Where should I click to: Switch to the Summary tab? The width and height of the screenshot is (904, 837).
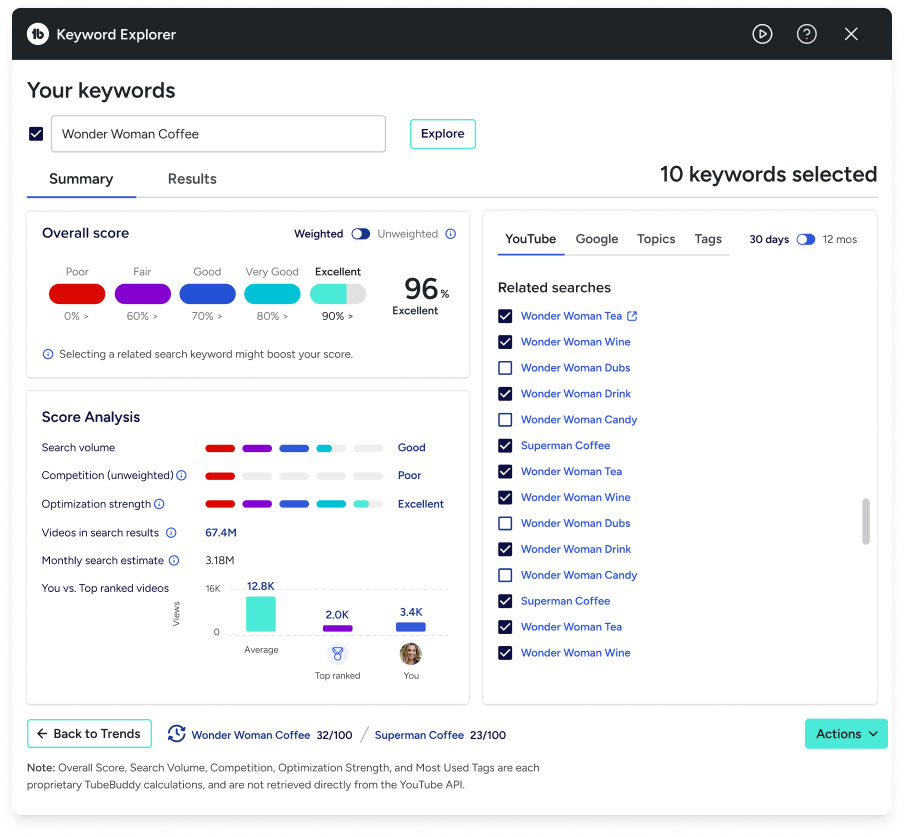pos(81,179)
